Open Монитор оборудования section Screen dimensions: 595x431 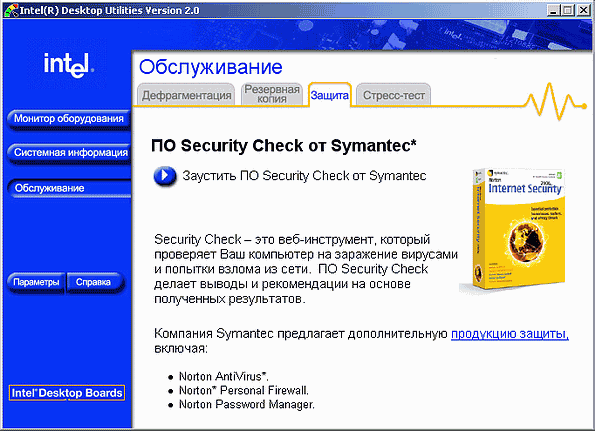point(69,119)
